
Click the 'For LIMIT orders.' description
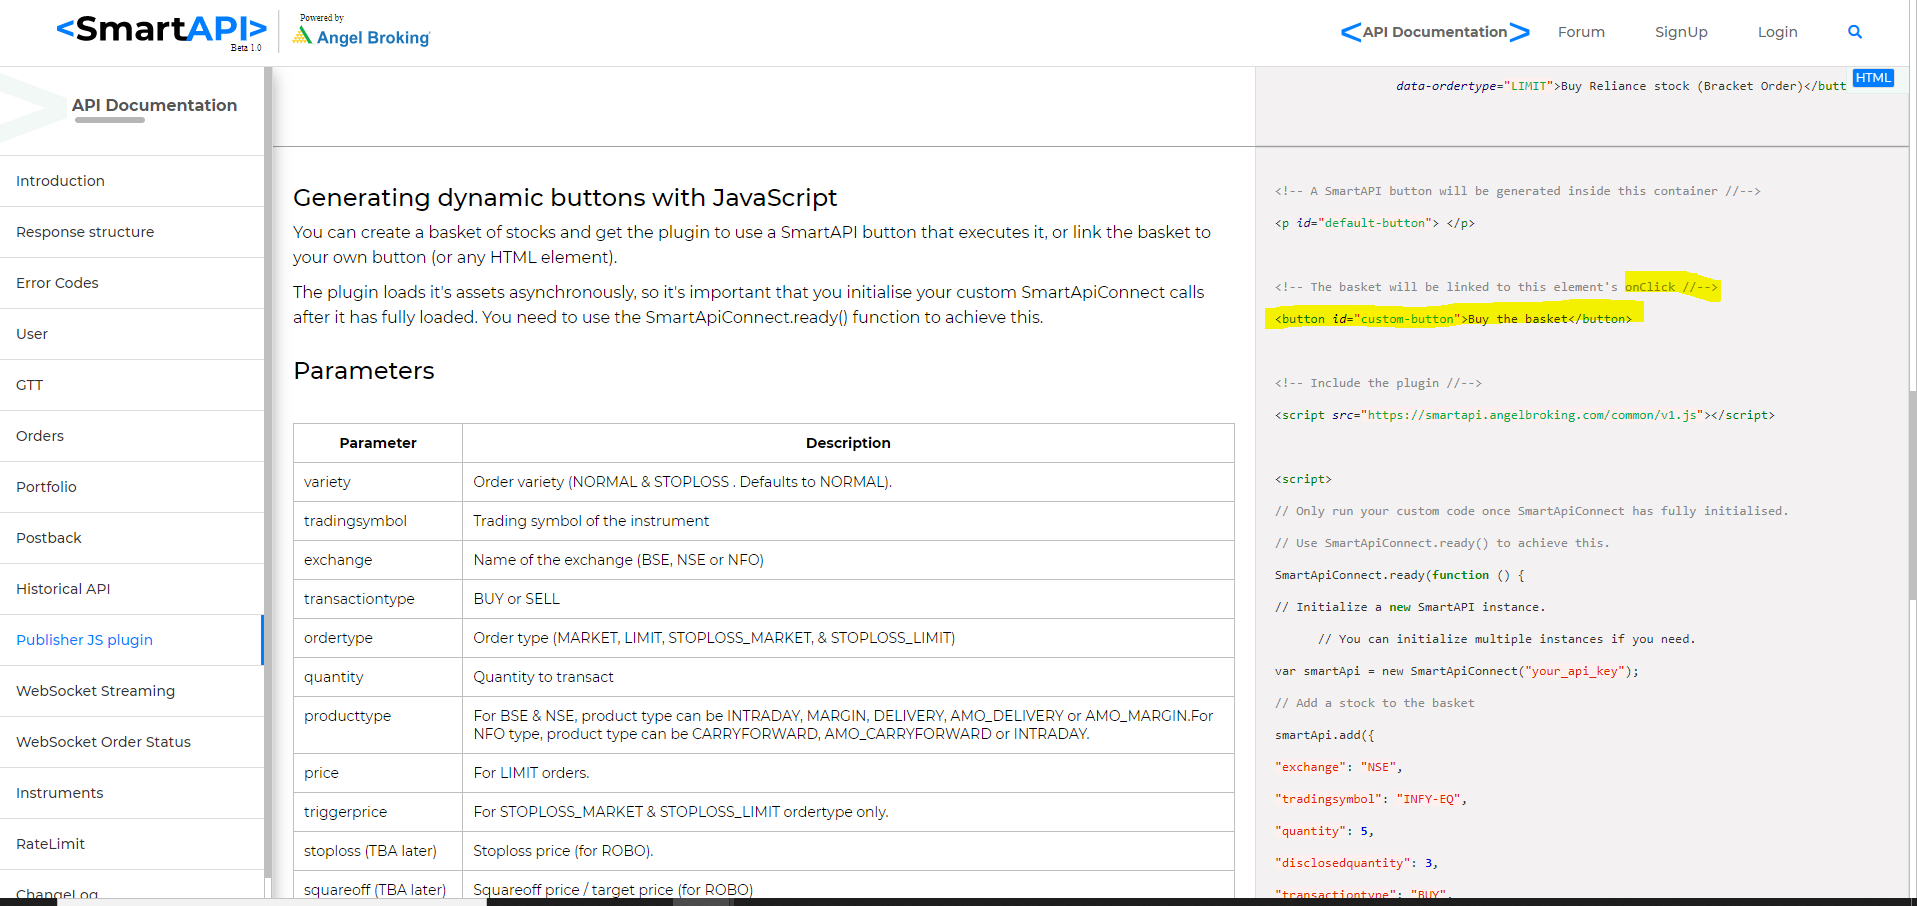[848, 773]
